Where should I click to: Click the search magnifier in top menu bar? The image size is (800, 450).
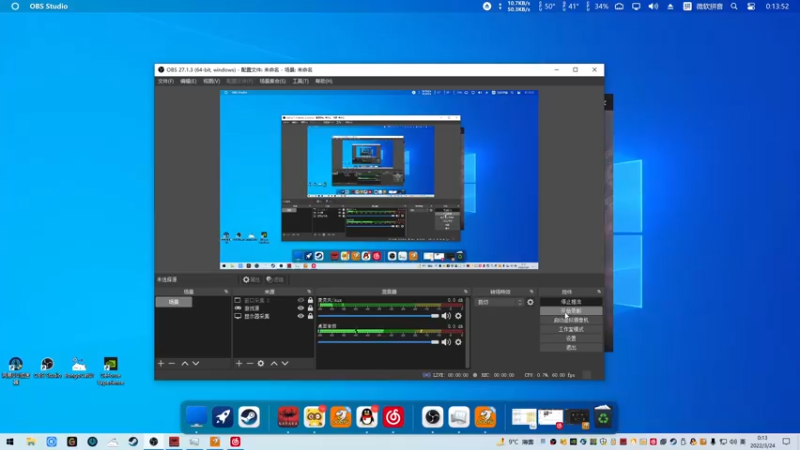coord(734,7)
